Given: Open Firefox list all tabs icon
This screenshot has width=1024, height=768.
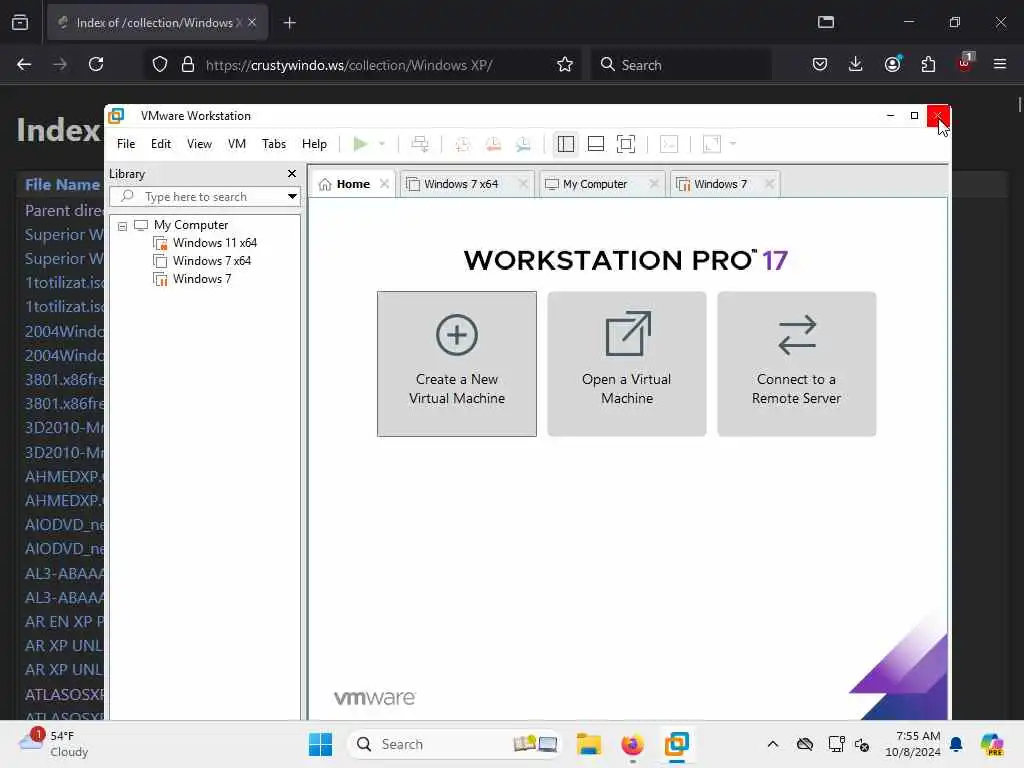Looking at the screenshot, I should pyautogui.click(x=826, y=22).
